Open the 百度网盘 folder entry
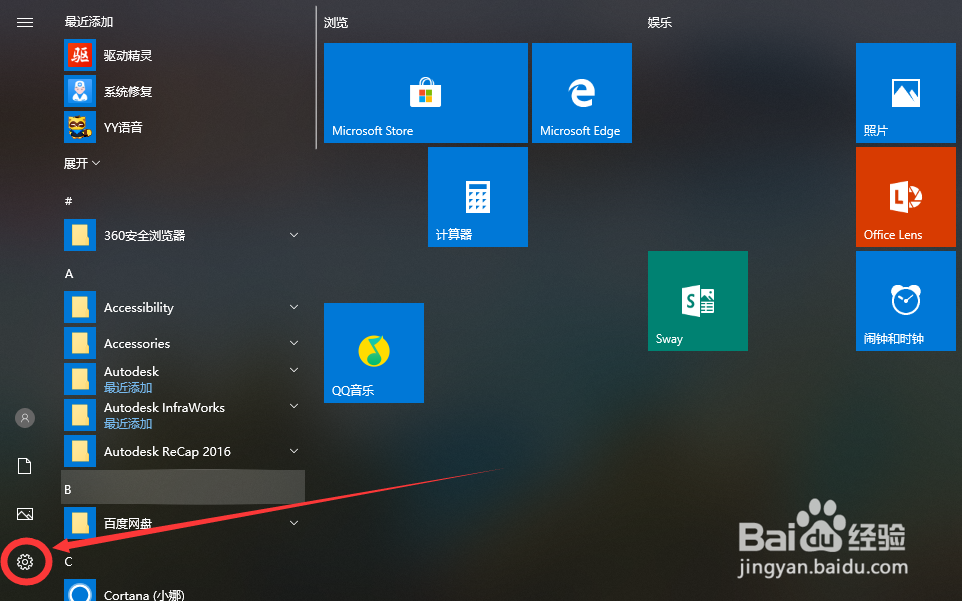Screen dimensions: 962x601 point(184,523)
